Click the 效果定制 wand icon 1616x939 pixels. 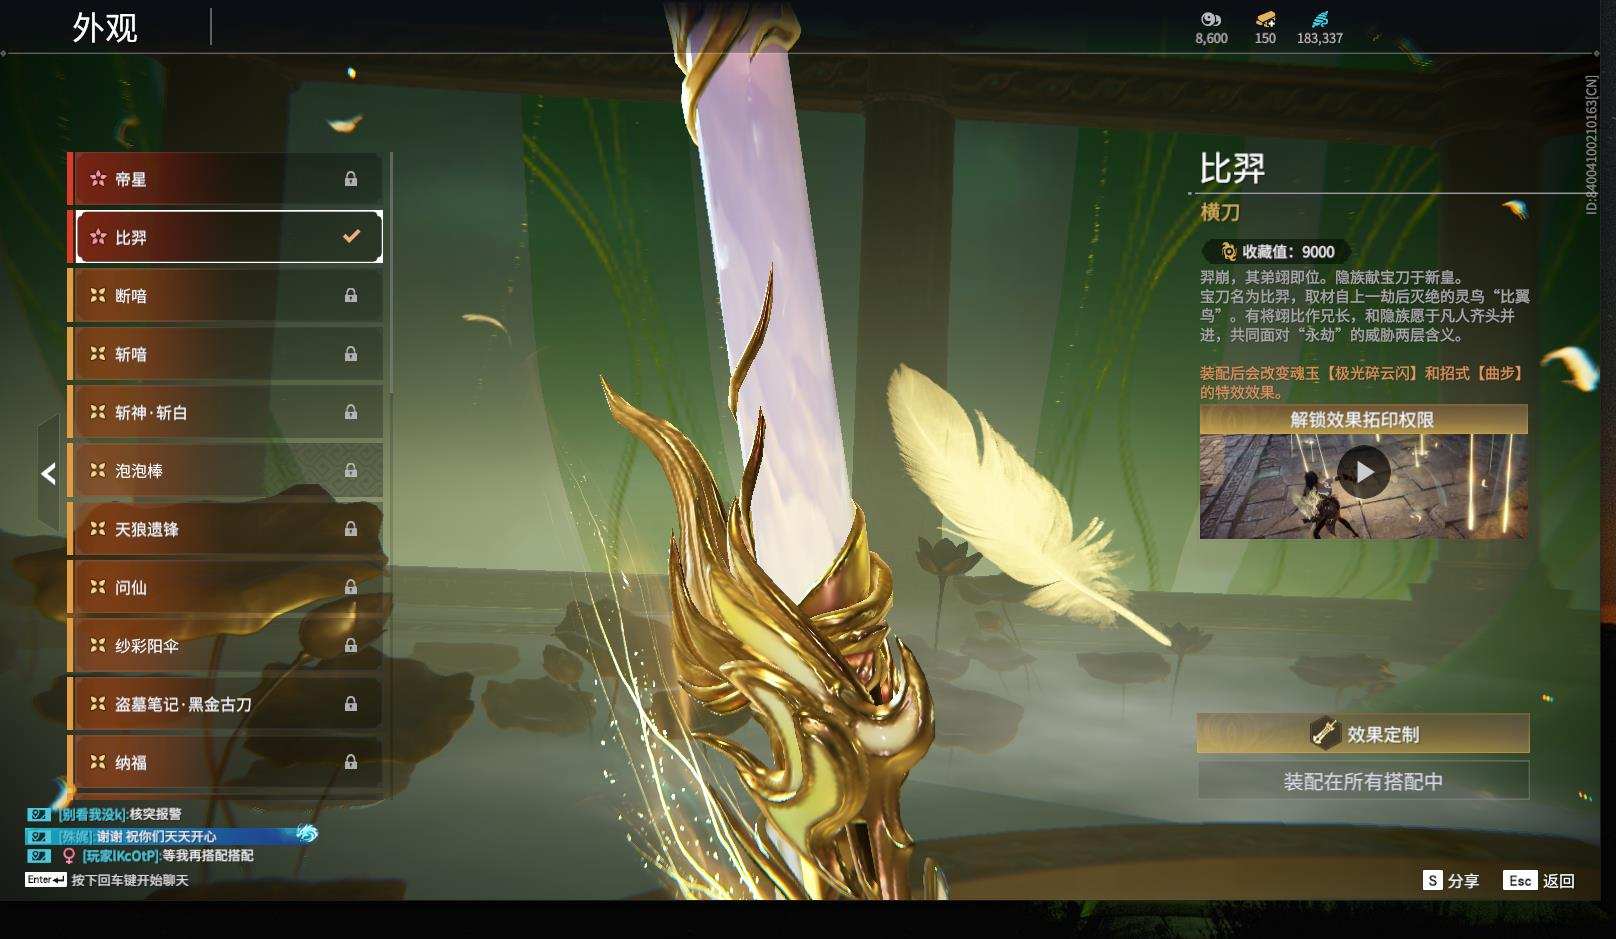pos(1325,733)
